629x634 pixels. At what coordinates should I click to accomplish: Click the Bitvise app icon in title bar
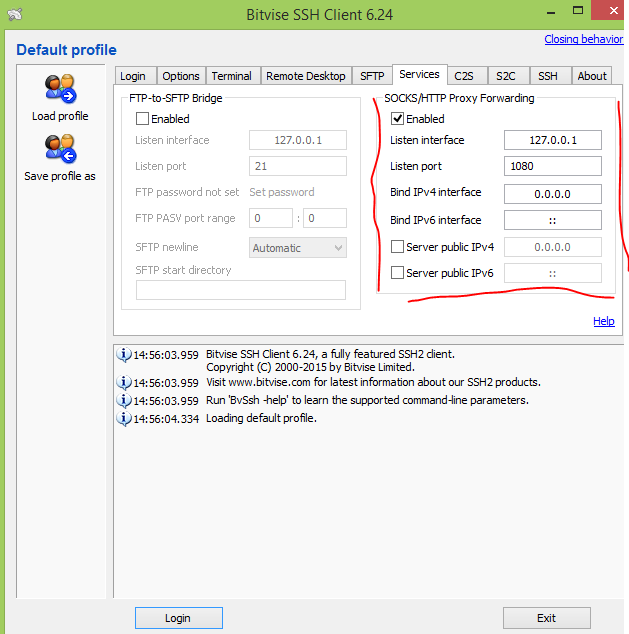15,15
